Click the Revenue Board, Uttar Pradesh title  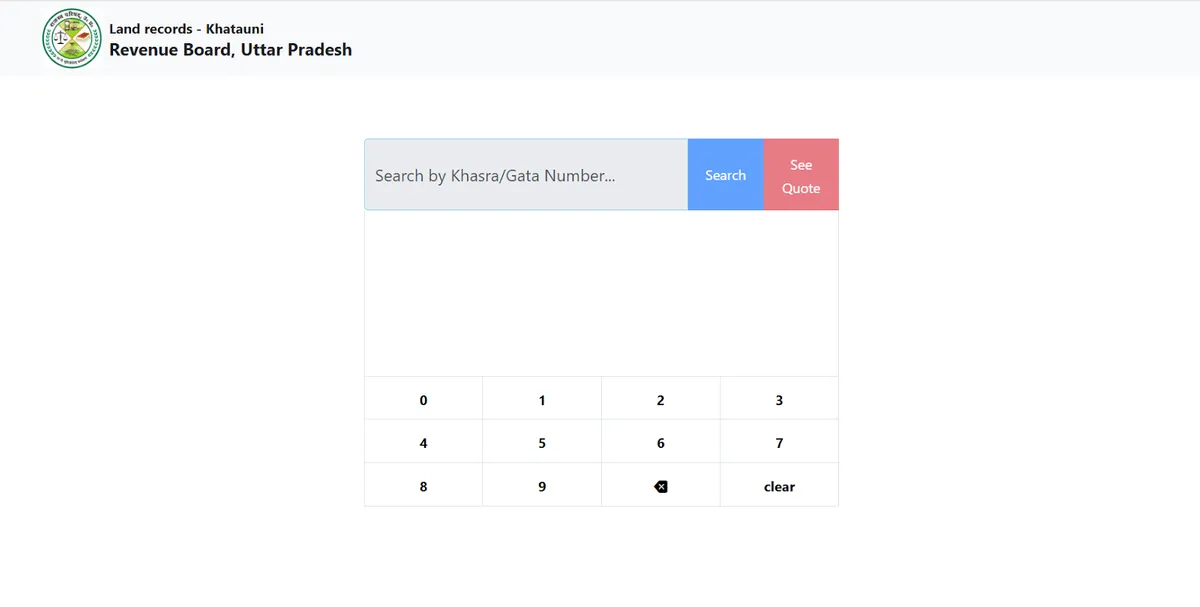point(230,50)
